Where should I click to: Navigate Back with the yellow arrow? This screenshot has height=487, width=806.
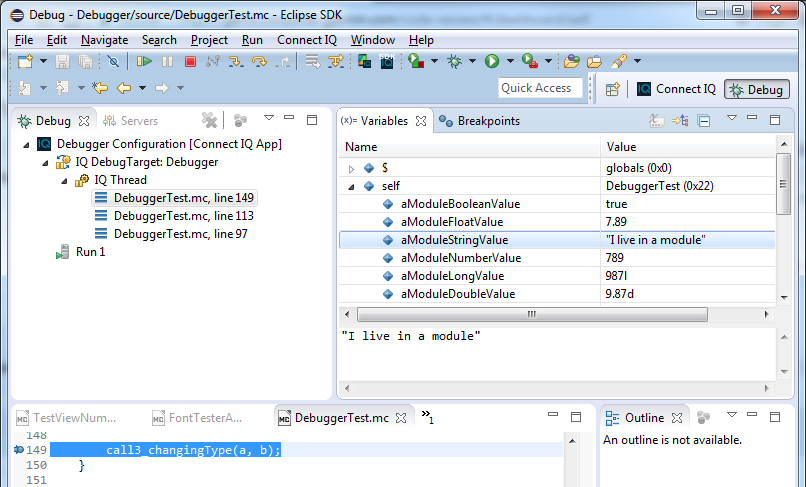point(124,88)
